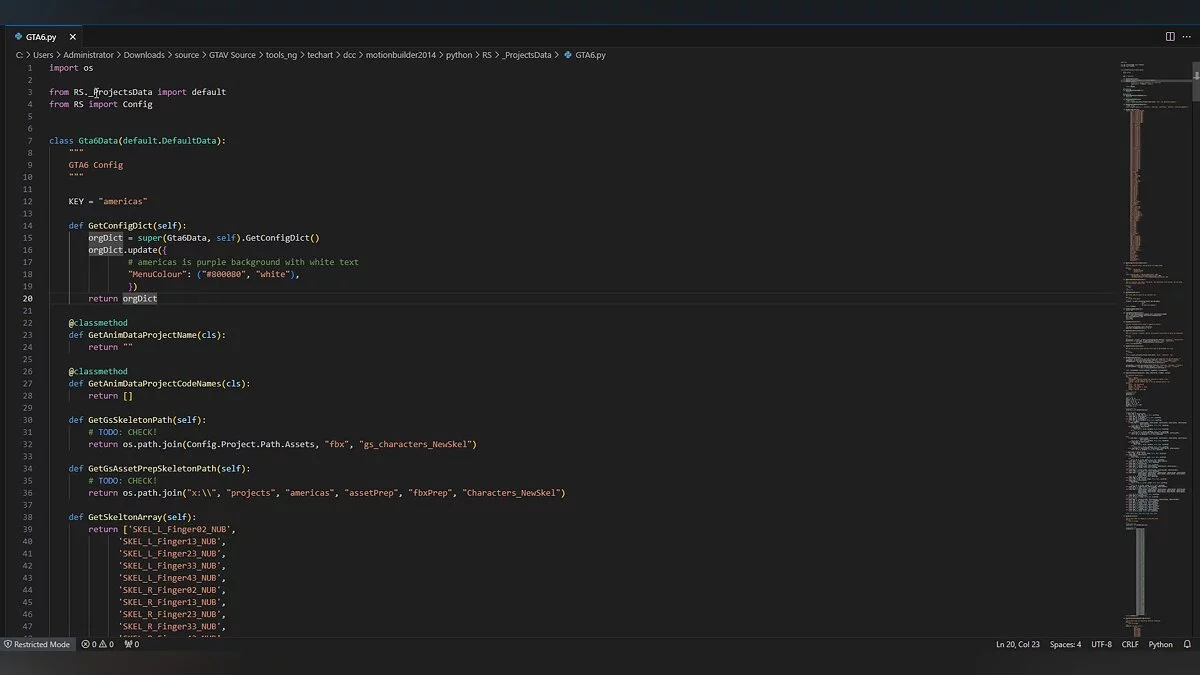Switch line endings via CRLF indicator
Viewport: 1200px width, 675px height.
click(x=1130, y=644)
